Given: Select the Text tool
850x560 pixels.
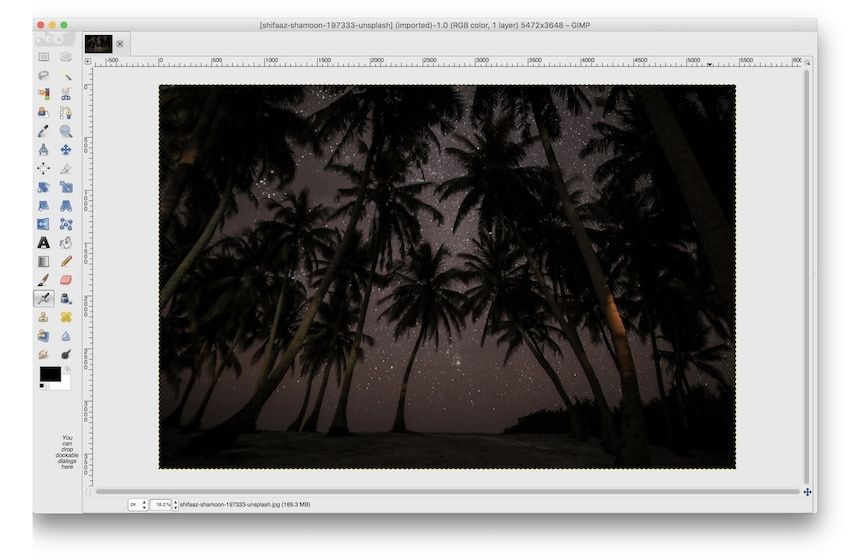Looking at the screenshot, I should [43, 243].
